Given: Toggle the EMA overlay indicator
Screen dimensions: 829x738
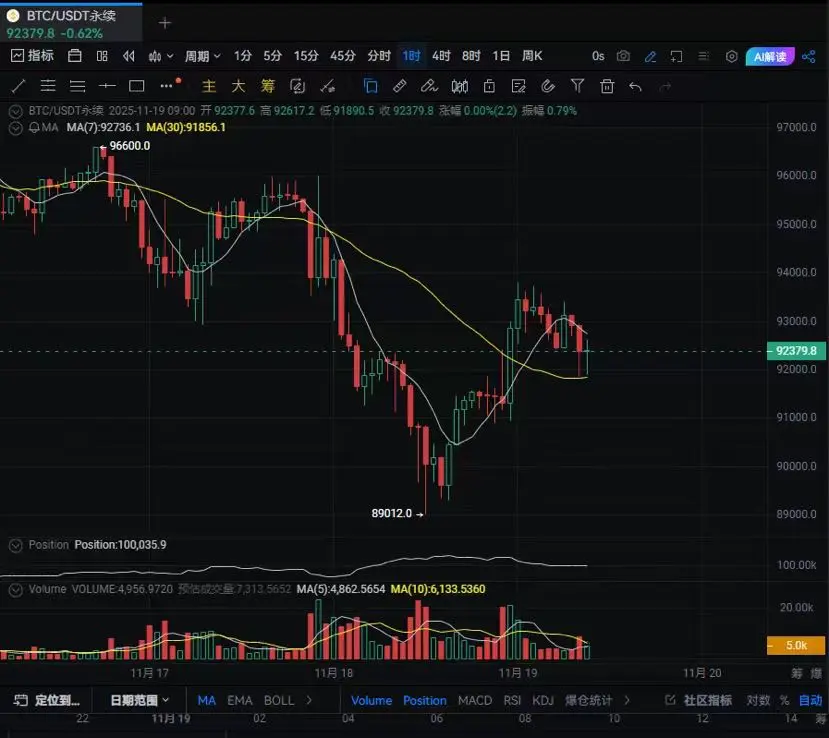Looking at the screenshot, I should pos(240,700).
